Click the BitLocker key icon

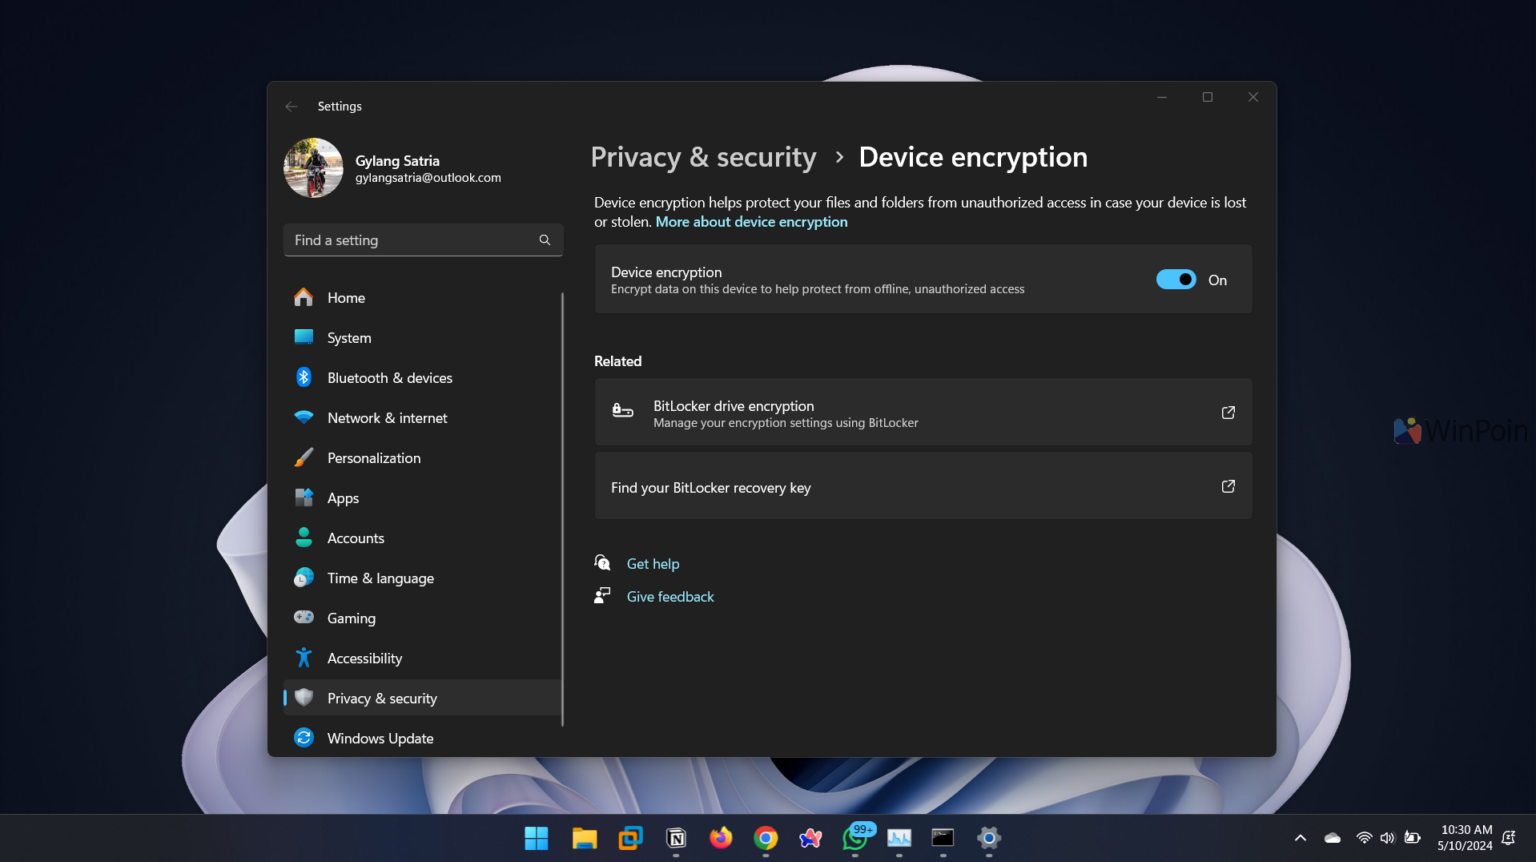621,411
